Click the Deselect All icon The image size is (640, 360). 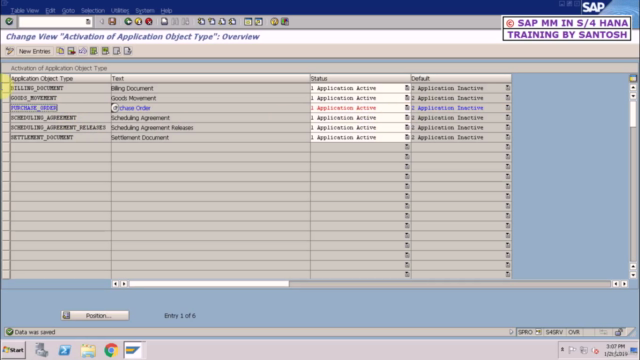click(x=116, y=51)
